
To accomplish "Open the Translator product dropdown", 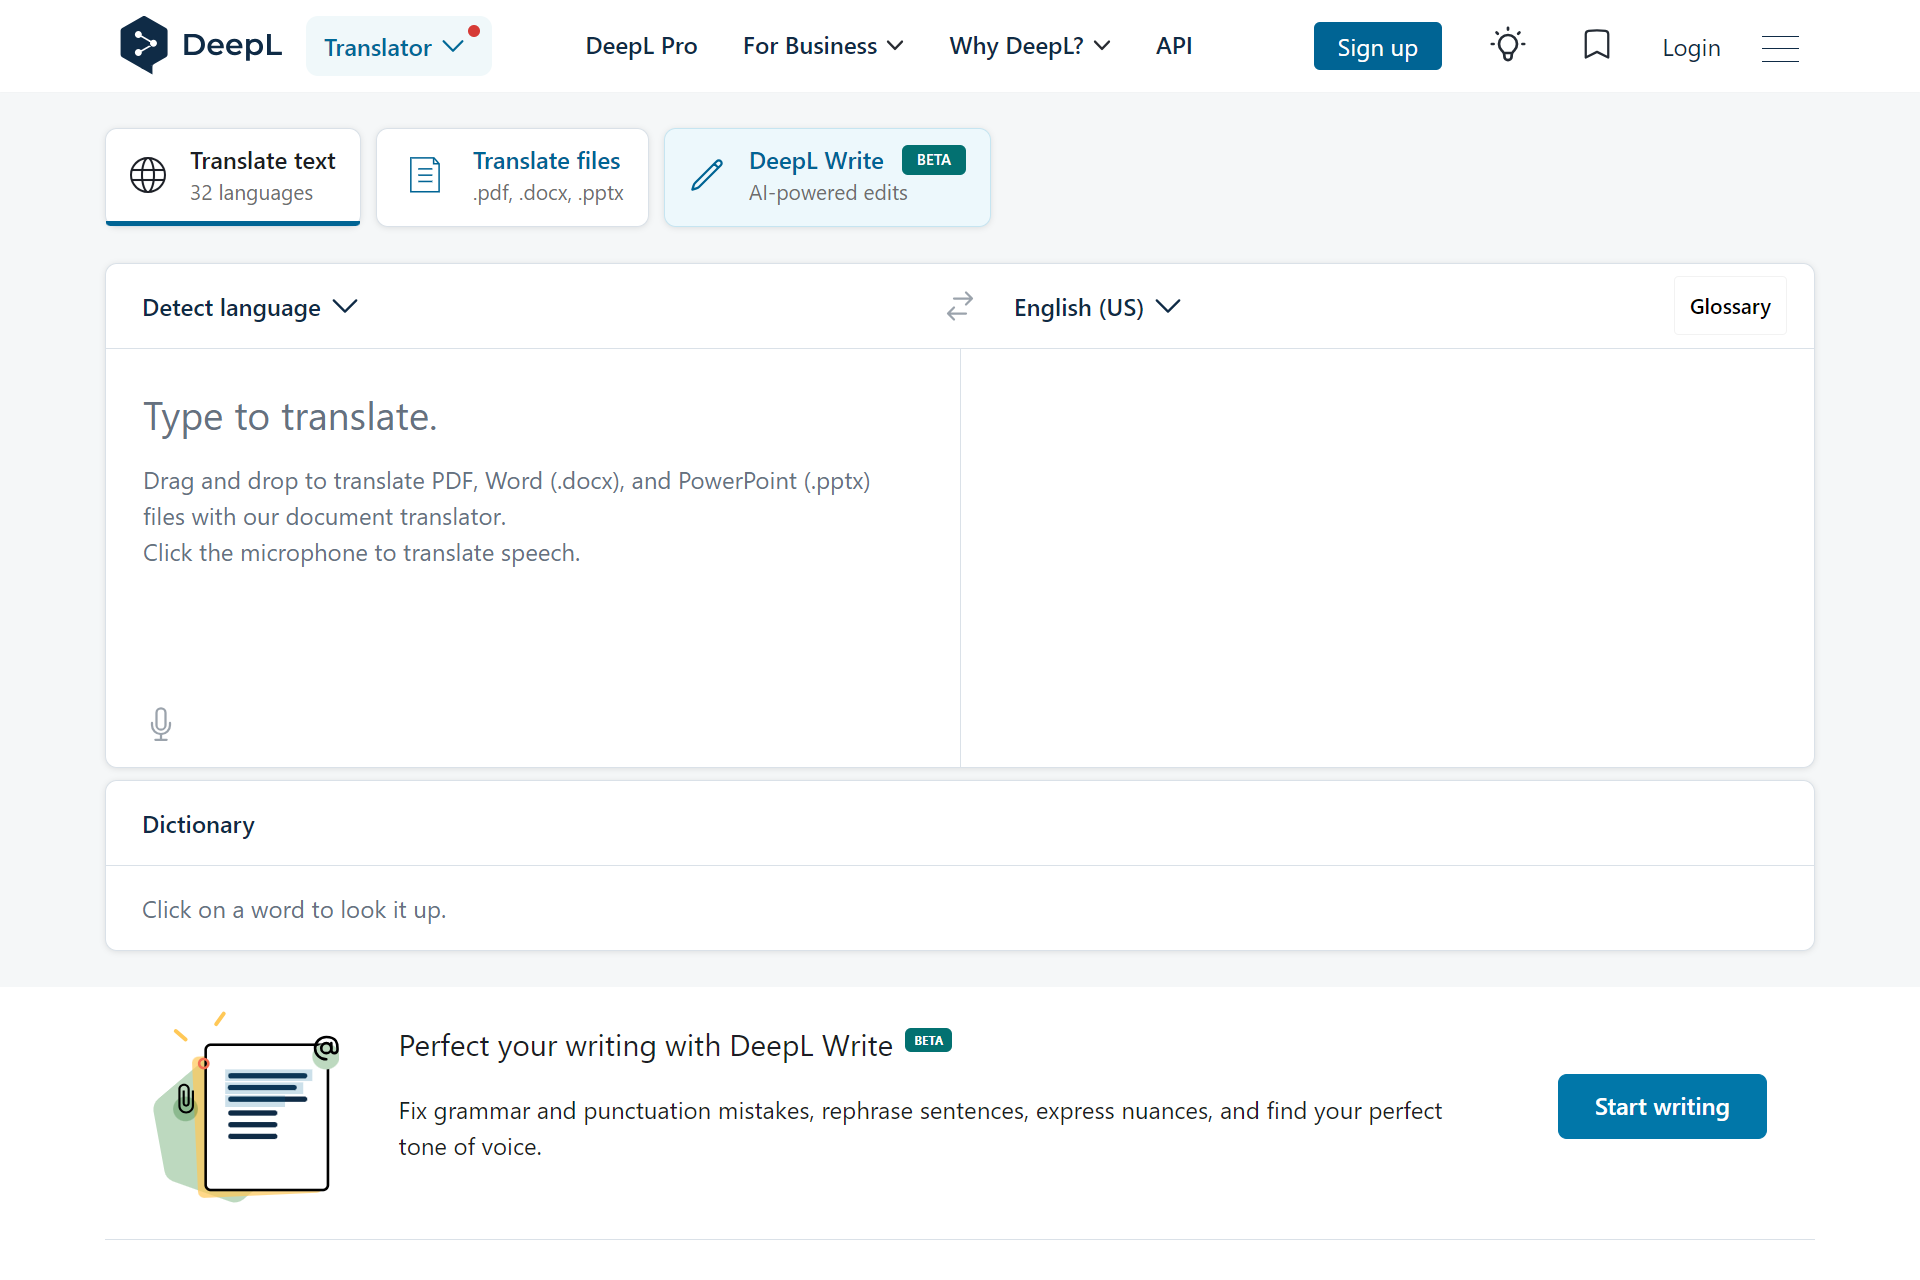I will tap(398, 46).
